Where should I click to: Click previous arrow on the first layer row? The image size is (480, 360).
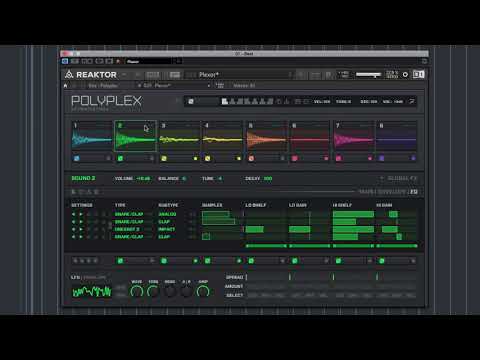73,214
